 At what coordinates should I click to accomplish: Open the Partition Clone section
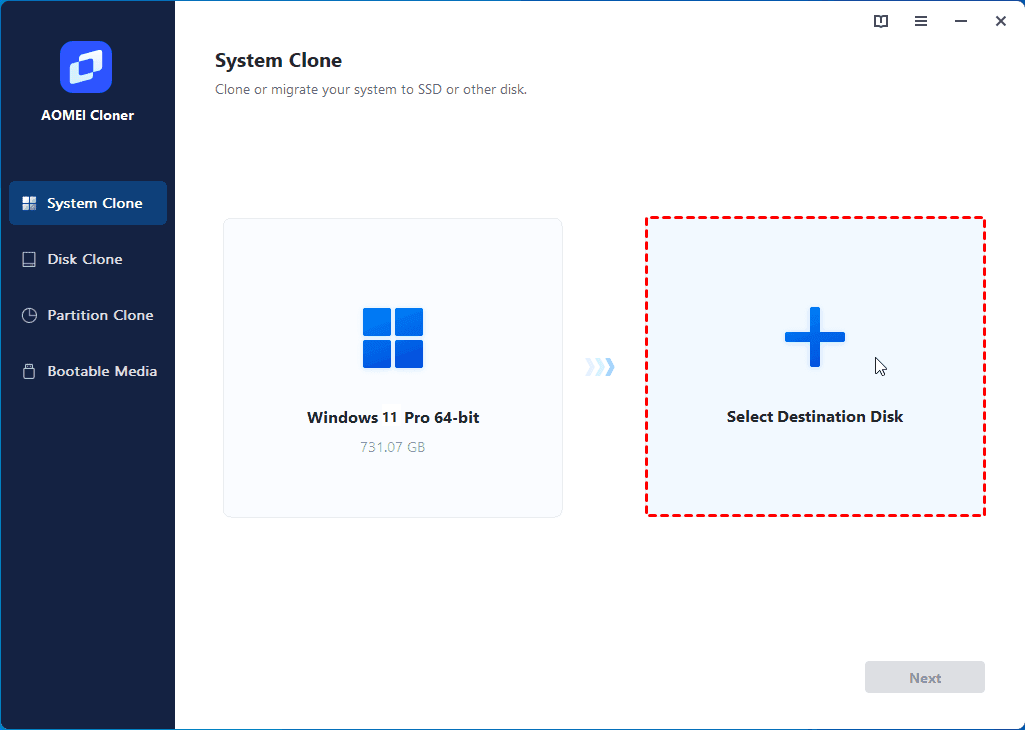tap(88, 315)
